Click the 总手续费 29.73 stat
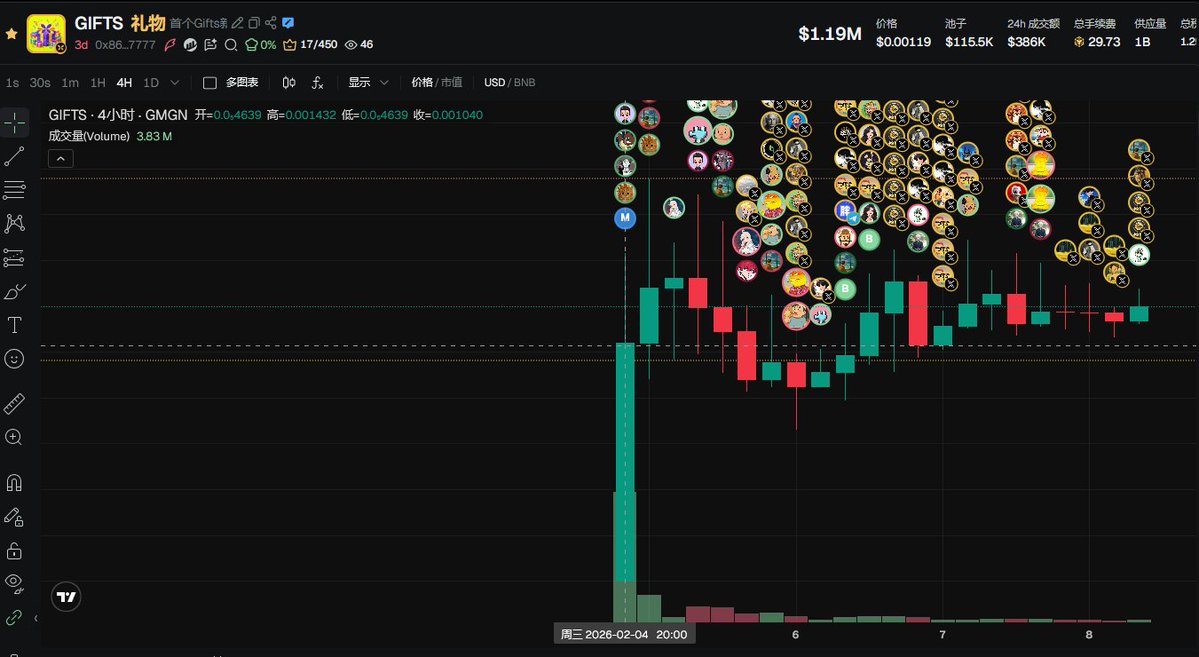The width and height of the screenshot is (1199, 657). (x=1096, y=33)
